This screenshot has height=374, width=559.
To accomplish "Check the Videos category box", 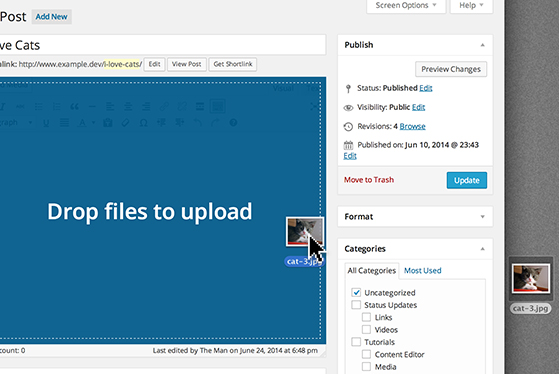I will pyautogui.click(x=366, y=329).
